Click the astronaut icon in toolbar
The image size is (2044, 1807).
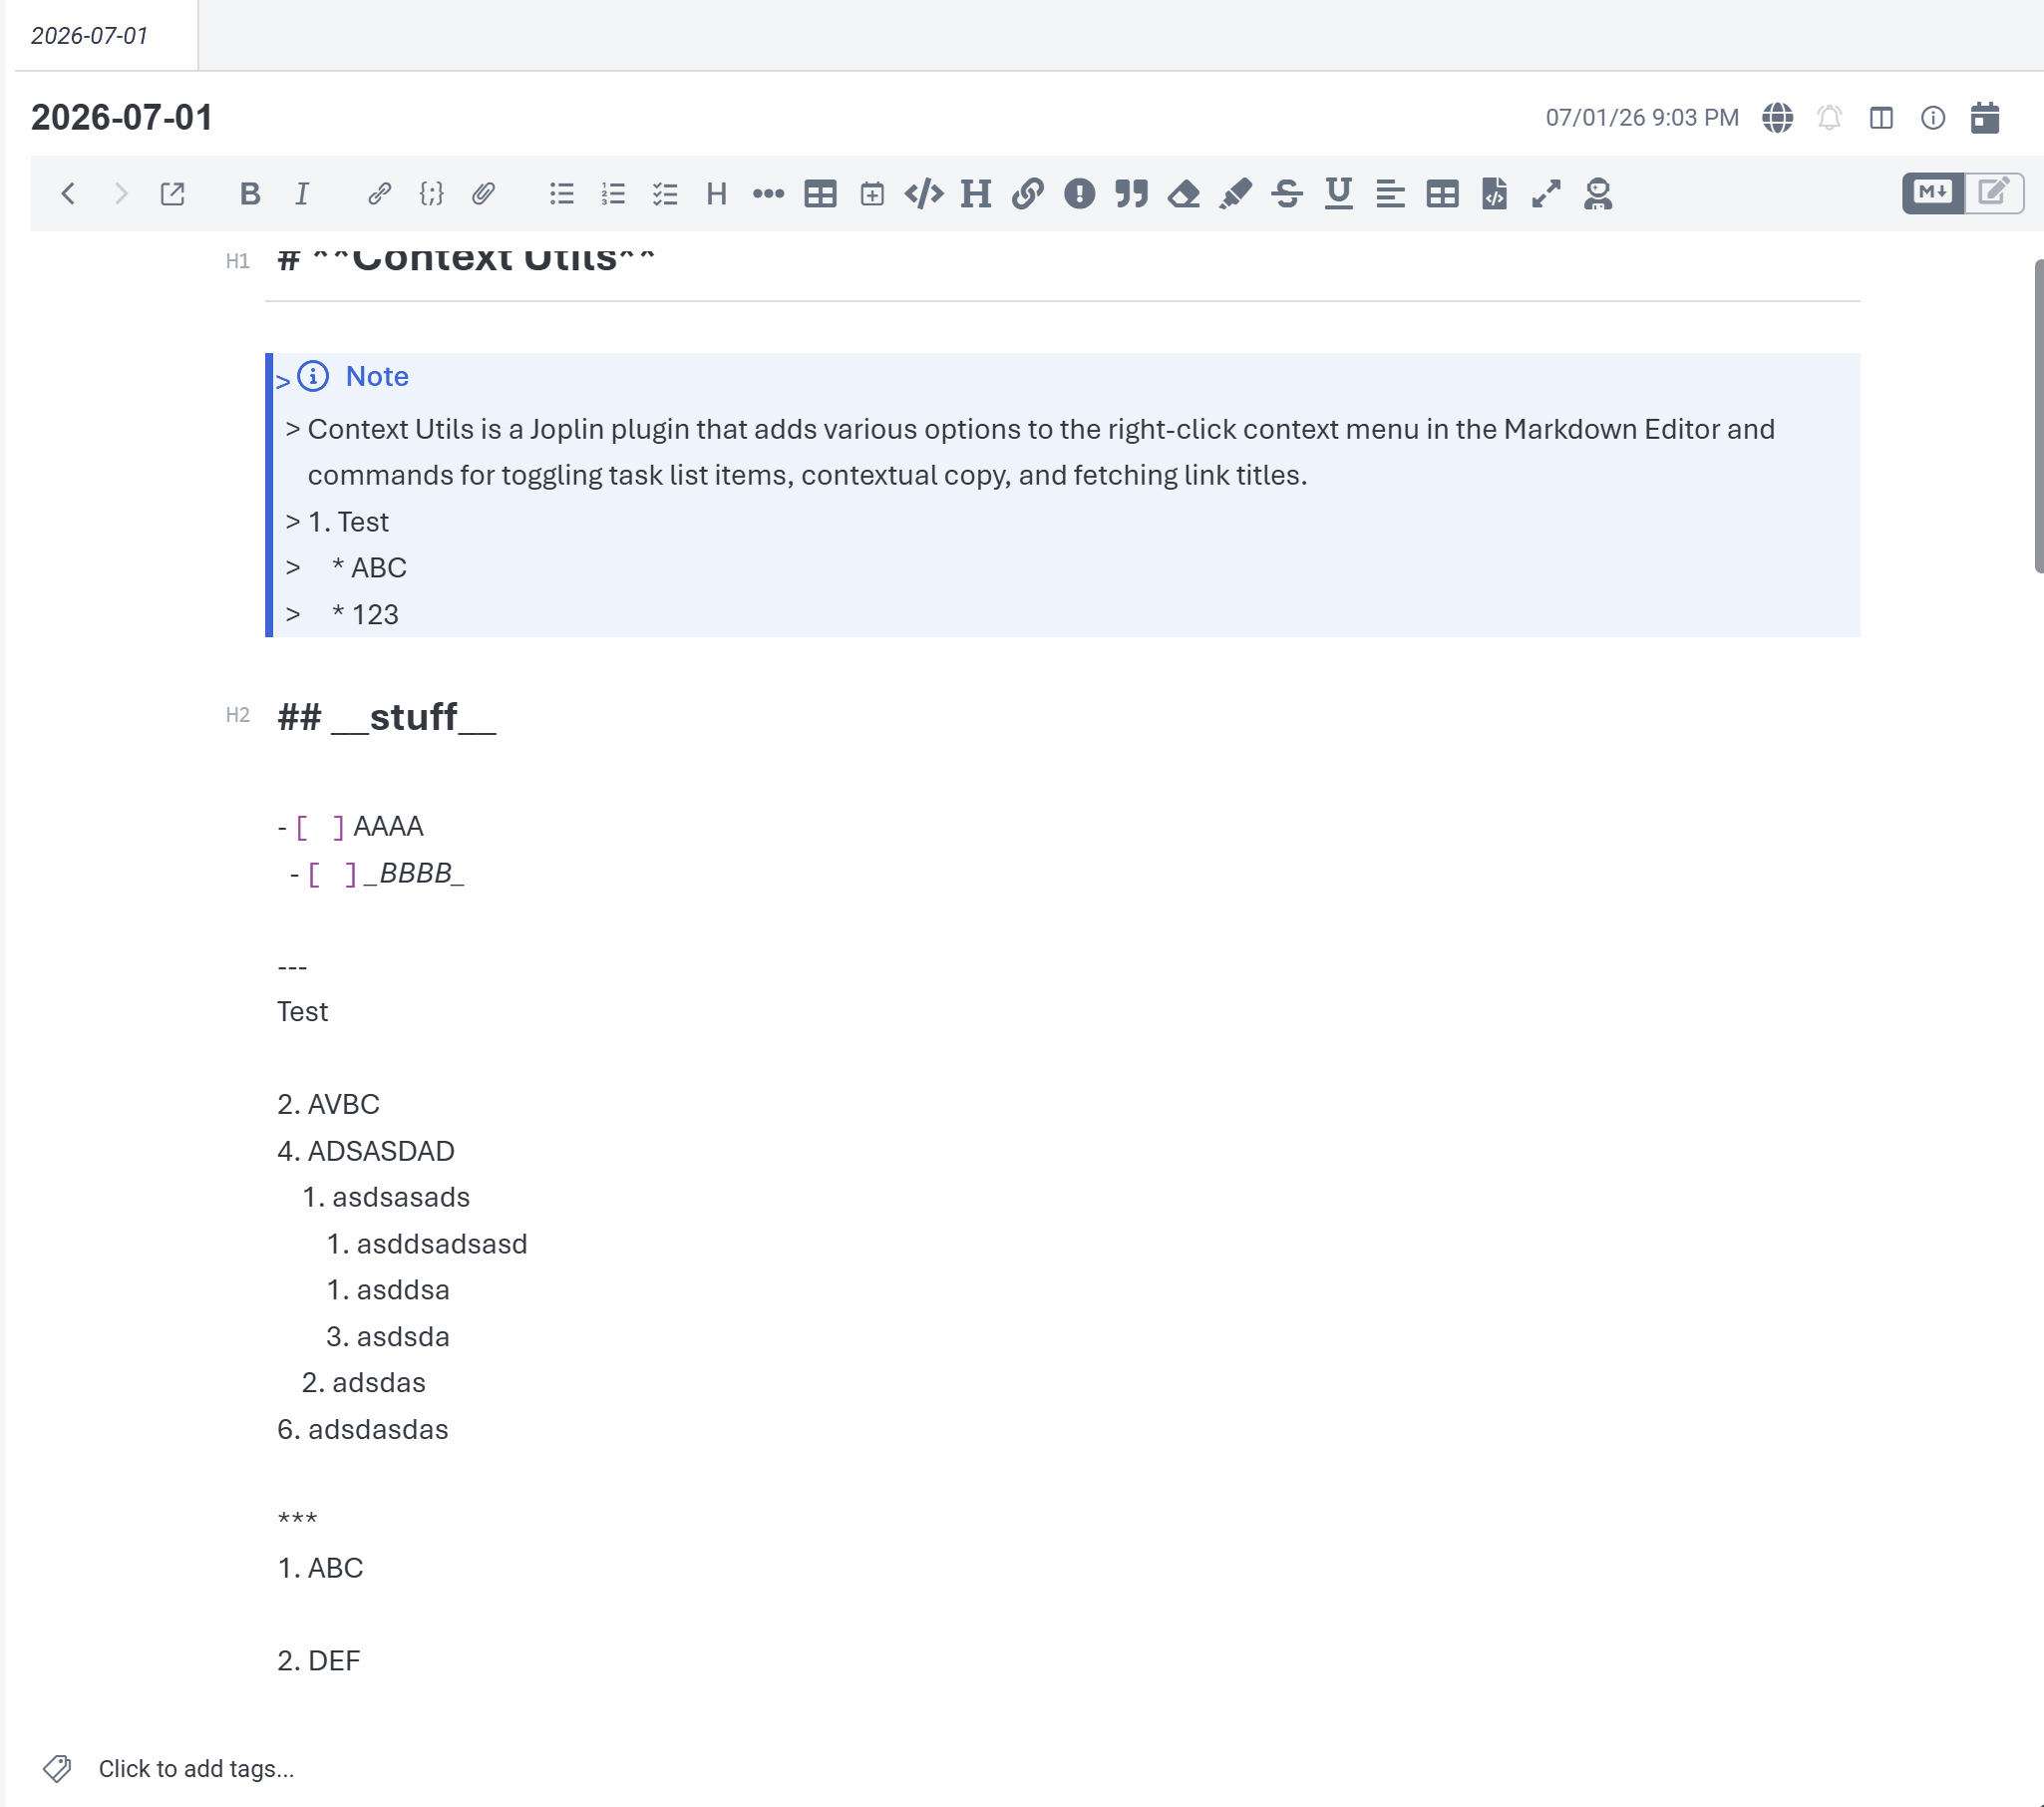[1598, 193]
